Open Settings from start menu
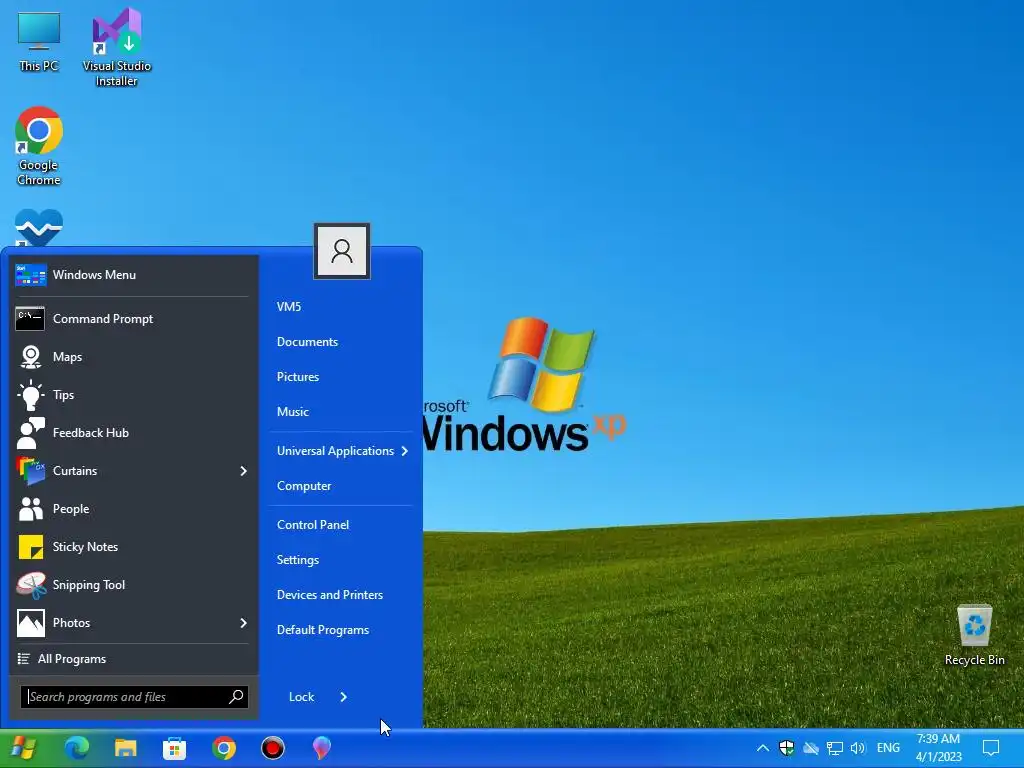Image resolution: width=1024 pixels, height=768 pixels. [298, 560]
